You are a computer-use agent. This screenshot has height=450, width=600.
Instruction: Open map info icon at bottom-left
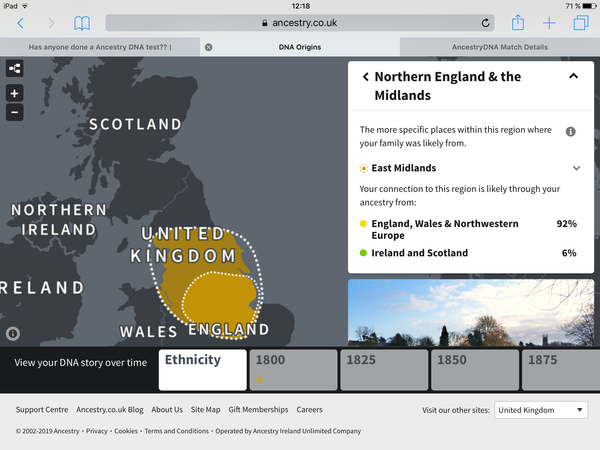13,334
